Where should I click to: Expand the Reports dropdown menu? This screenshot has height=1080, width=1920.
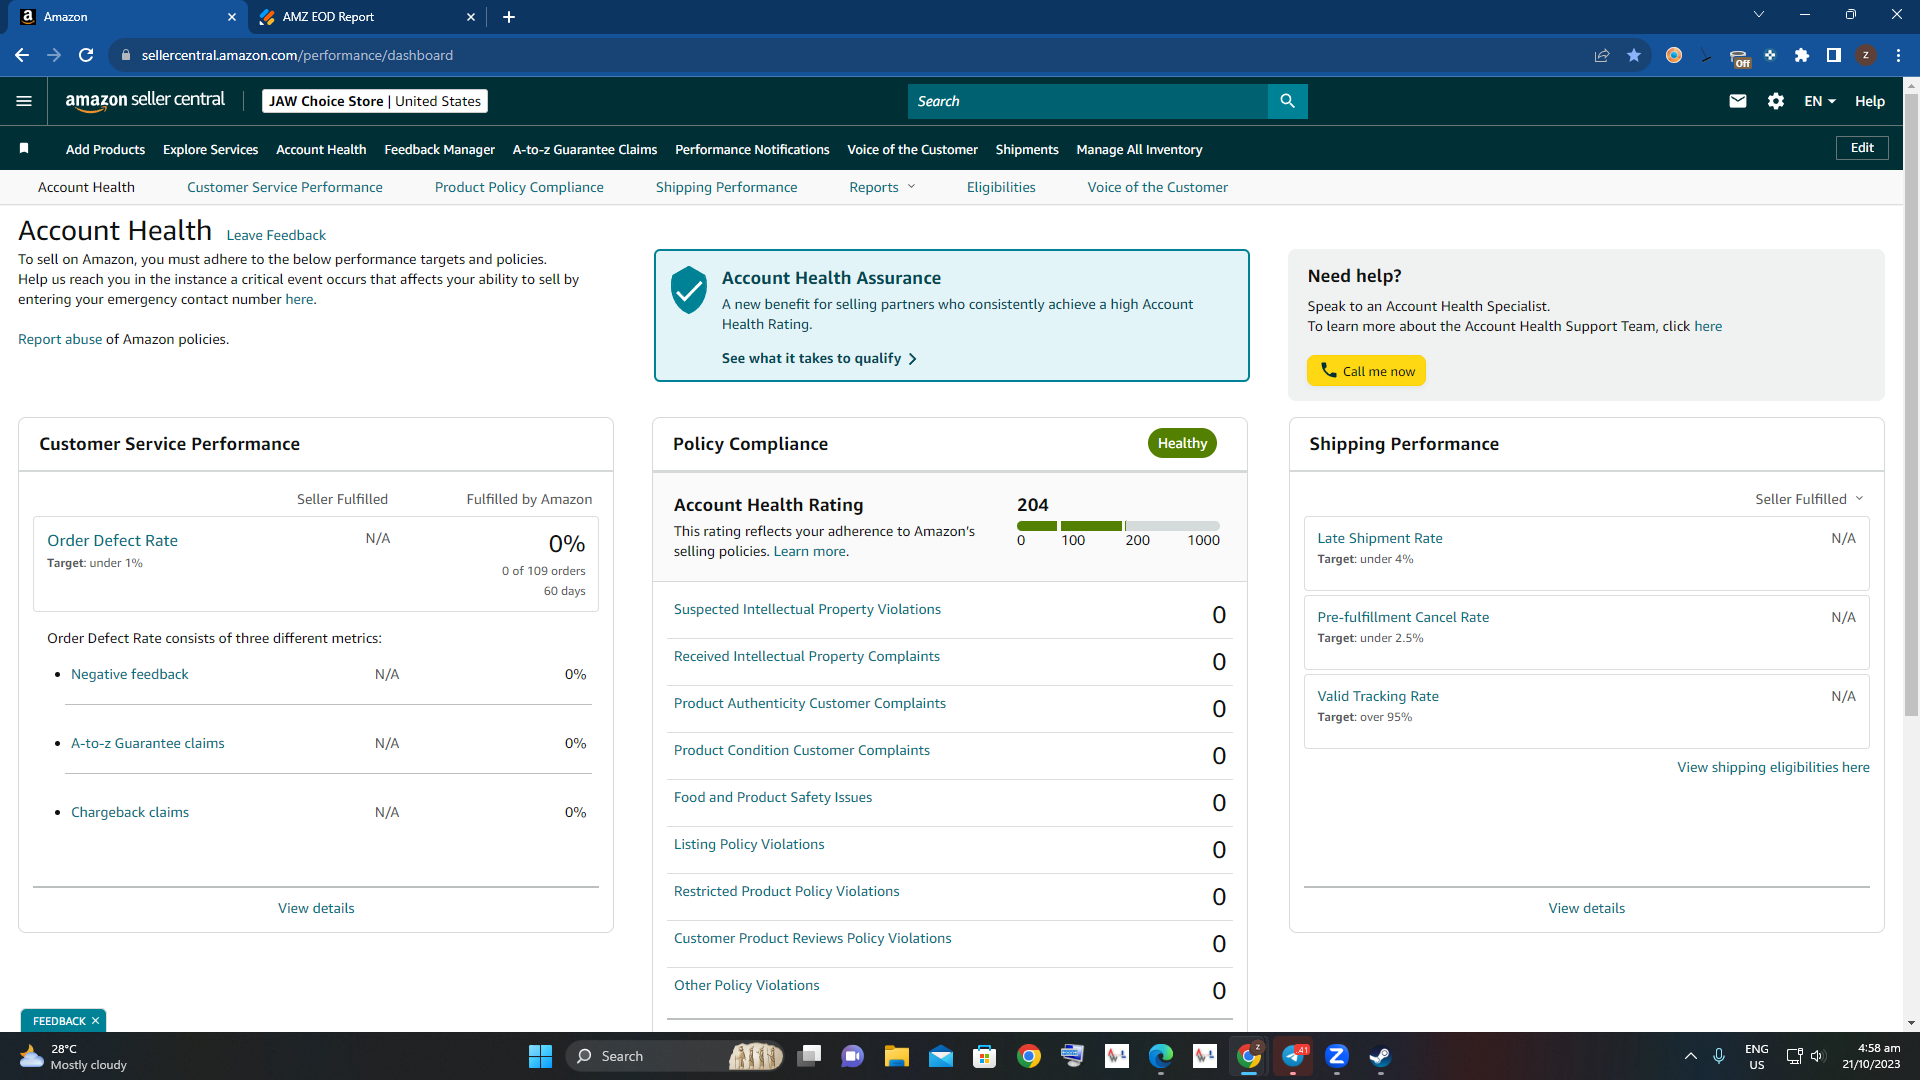click(882, 187)
